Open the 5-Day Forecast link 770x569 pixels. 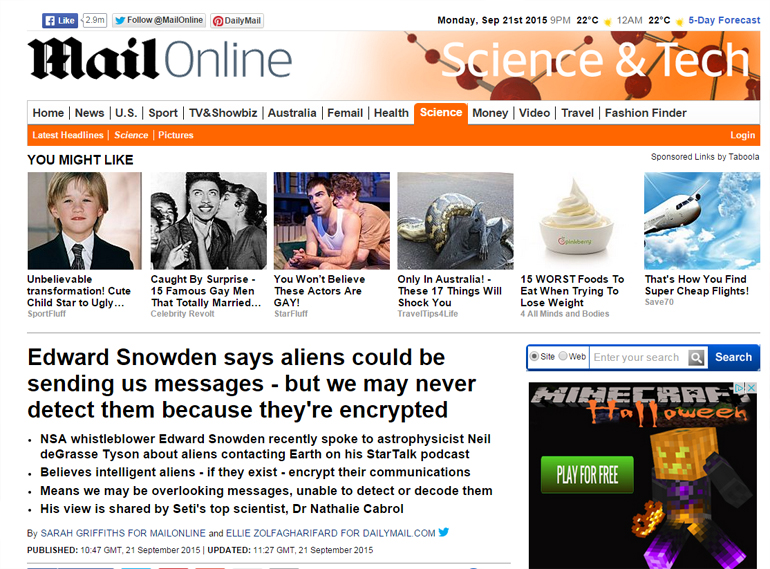click(x=724, y=20)
